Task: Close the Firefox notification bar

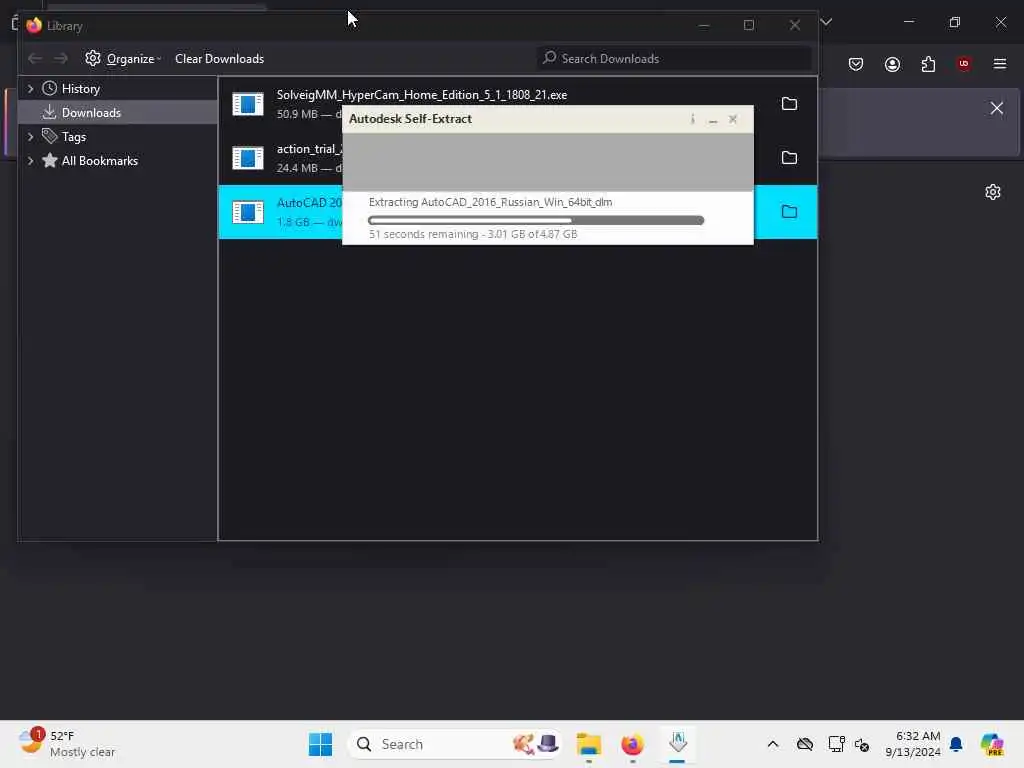Action: pyautogui.click(x=997, y=108)
